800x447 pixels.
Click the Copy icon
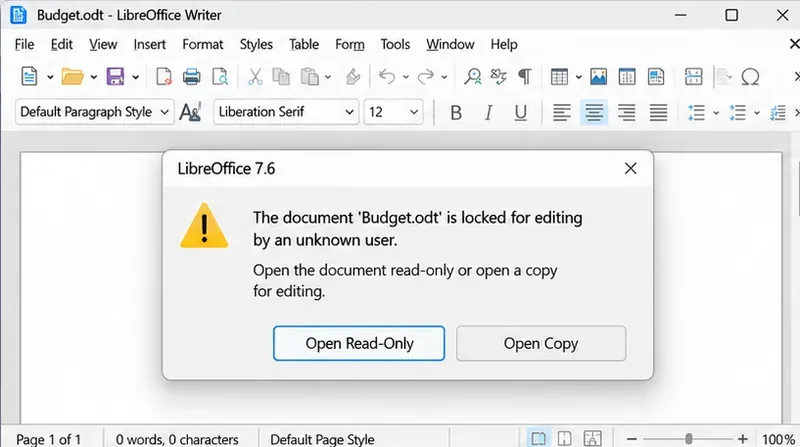point(281,77)
